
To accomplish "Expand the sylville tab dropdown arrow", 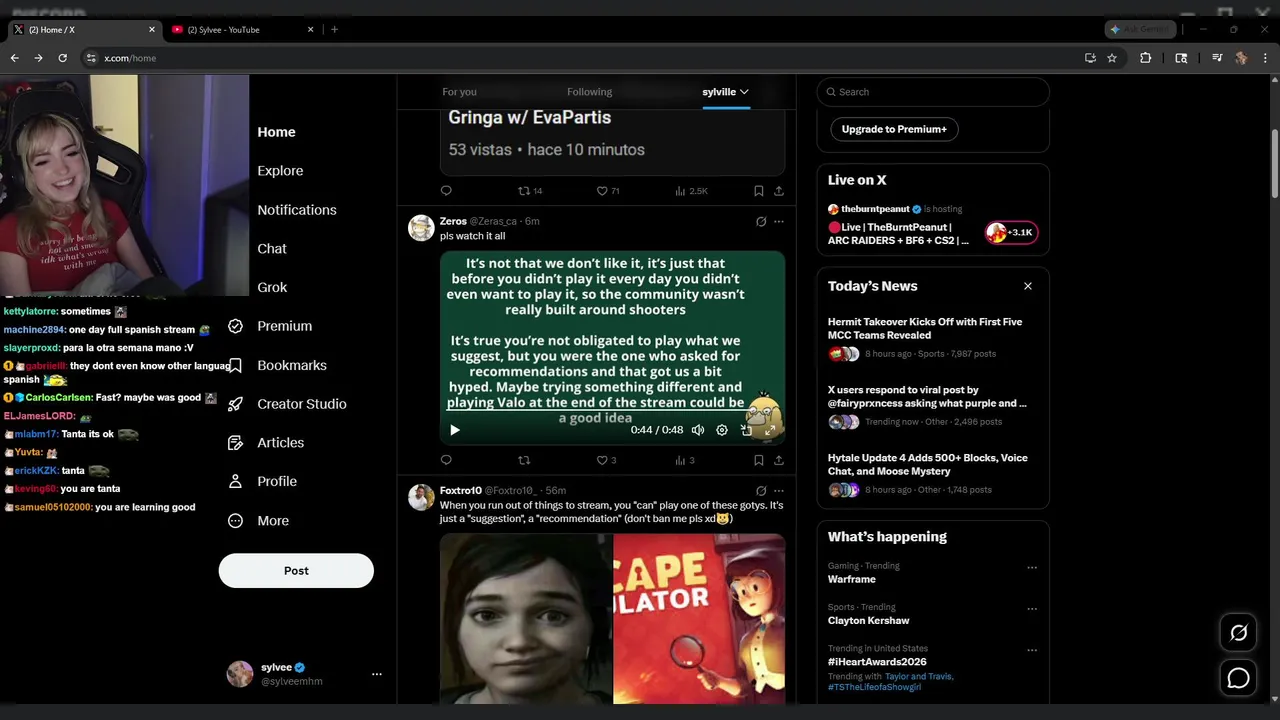I will 744,92.
